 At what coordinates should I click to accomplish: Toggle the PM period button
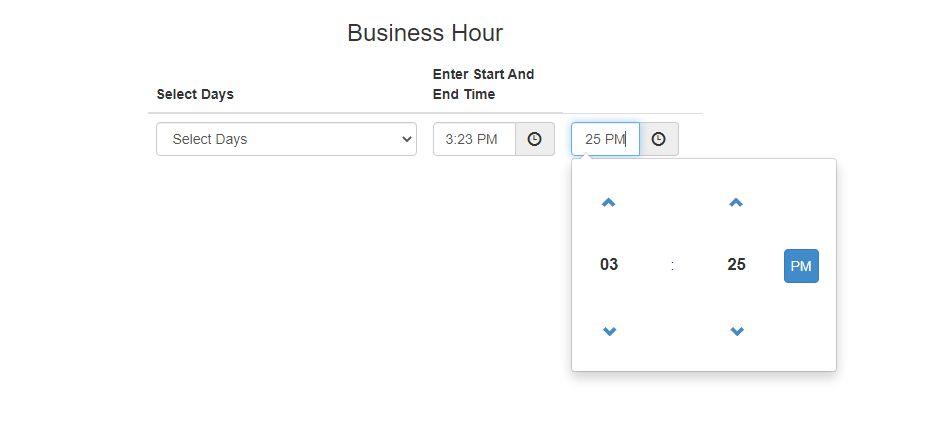pos(801,266)
